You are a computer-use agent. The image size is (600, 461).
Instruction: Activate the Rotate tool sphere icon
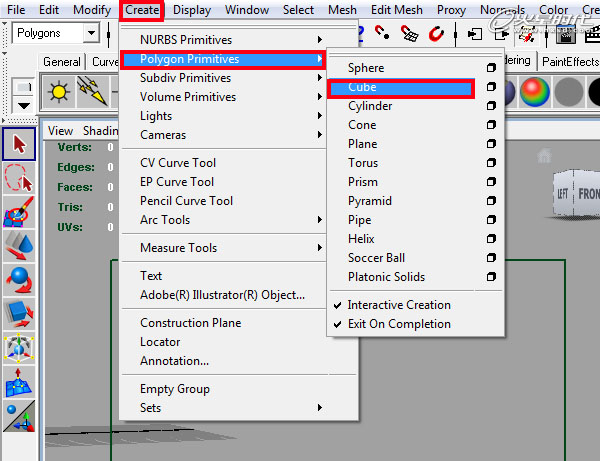click(19, 280)
